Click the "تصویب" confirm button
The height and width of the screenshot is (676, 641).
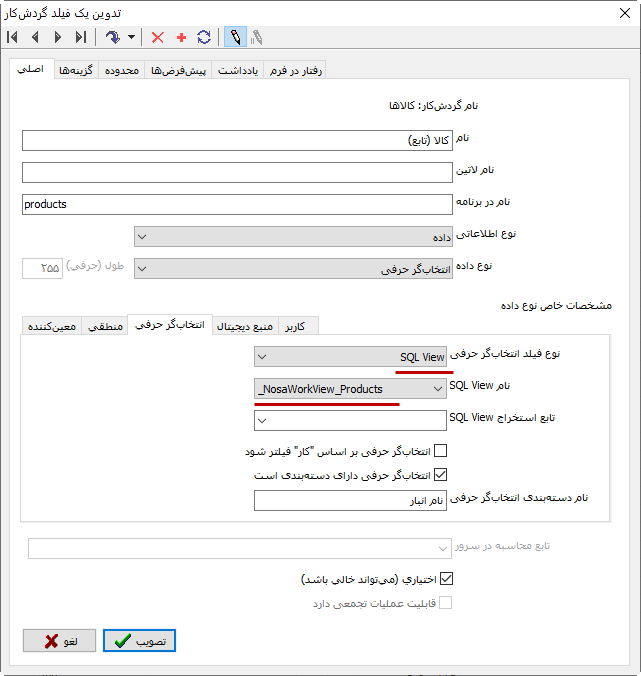click(x=139, y=641)
